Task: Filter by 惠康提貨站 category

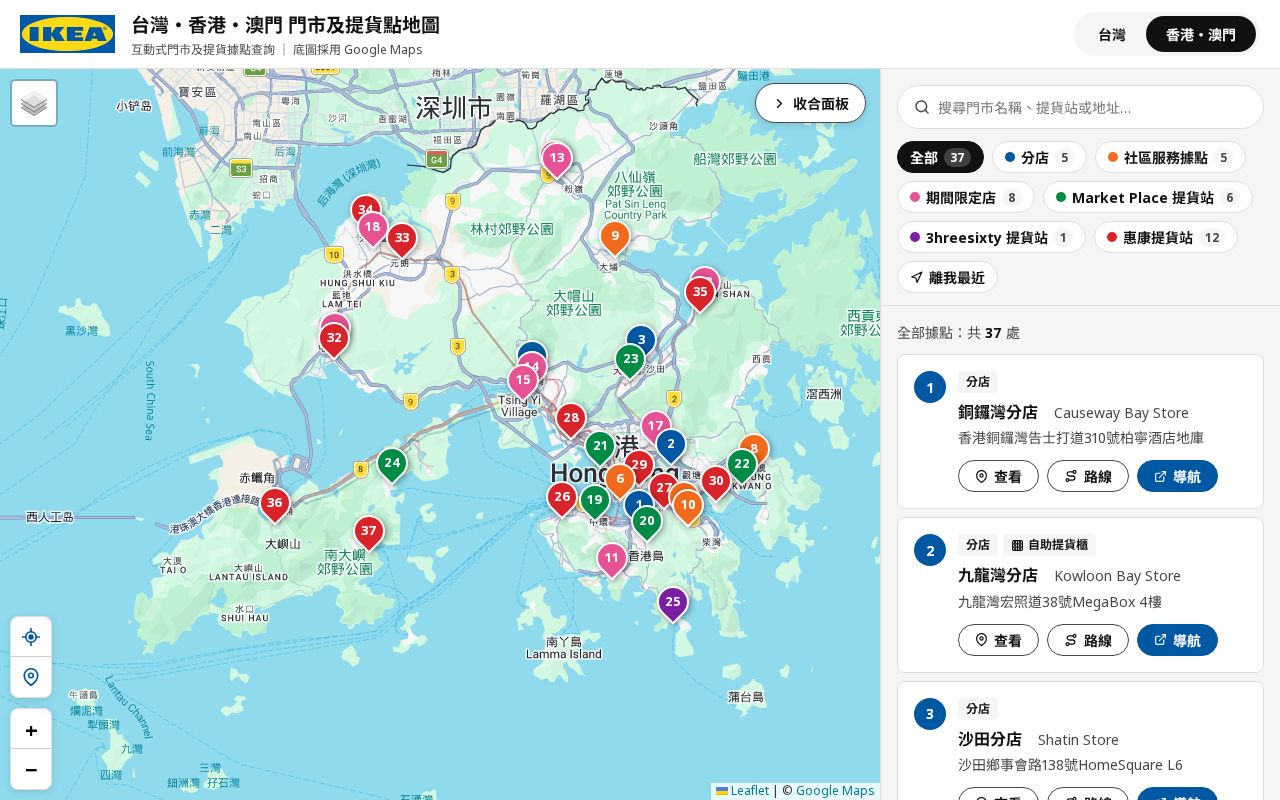Action: [x=1166, y=237]
